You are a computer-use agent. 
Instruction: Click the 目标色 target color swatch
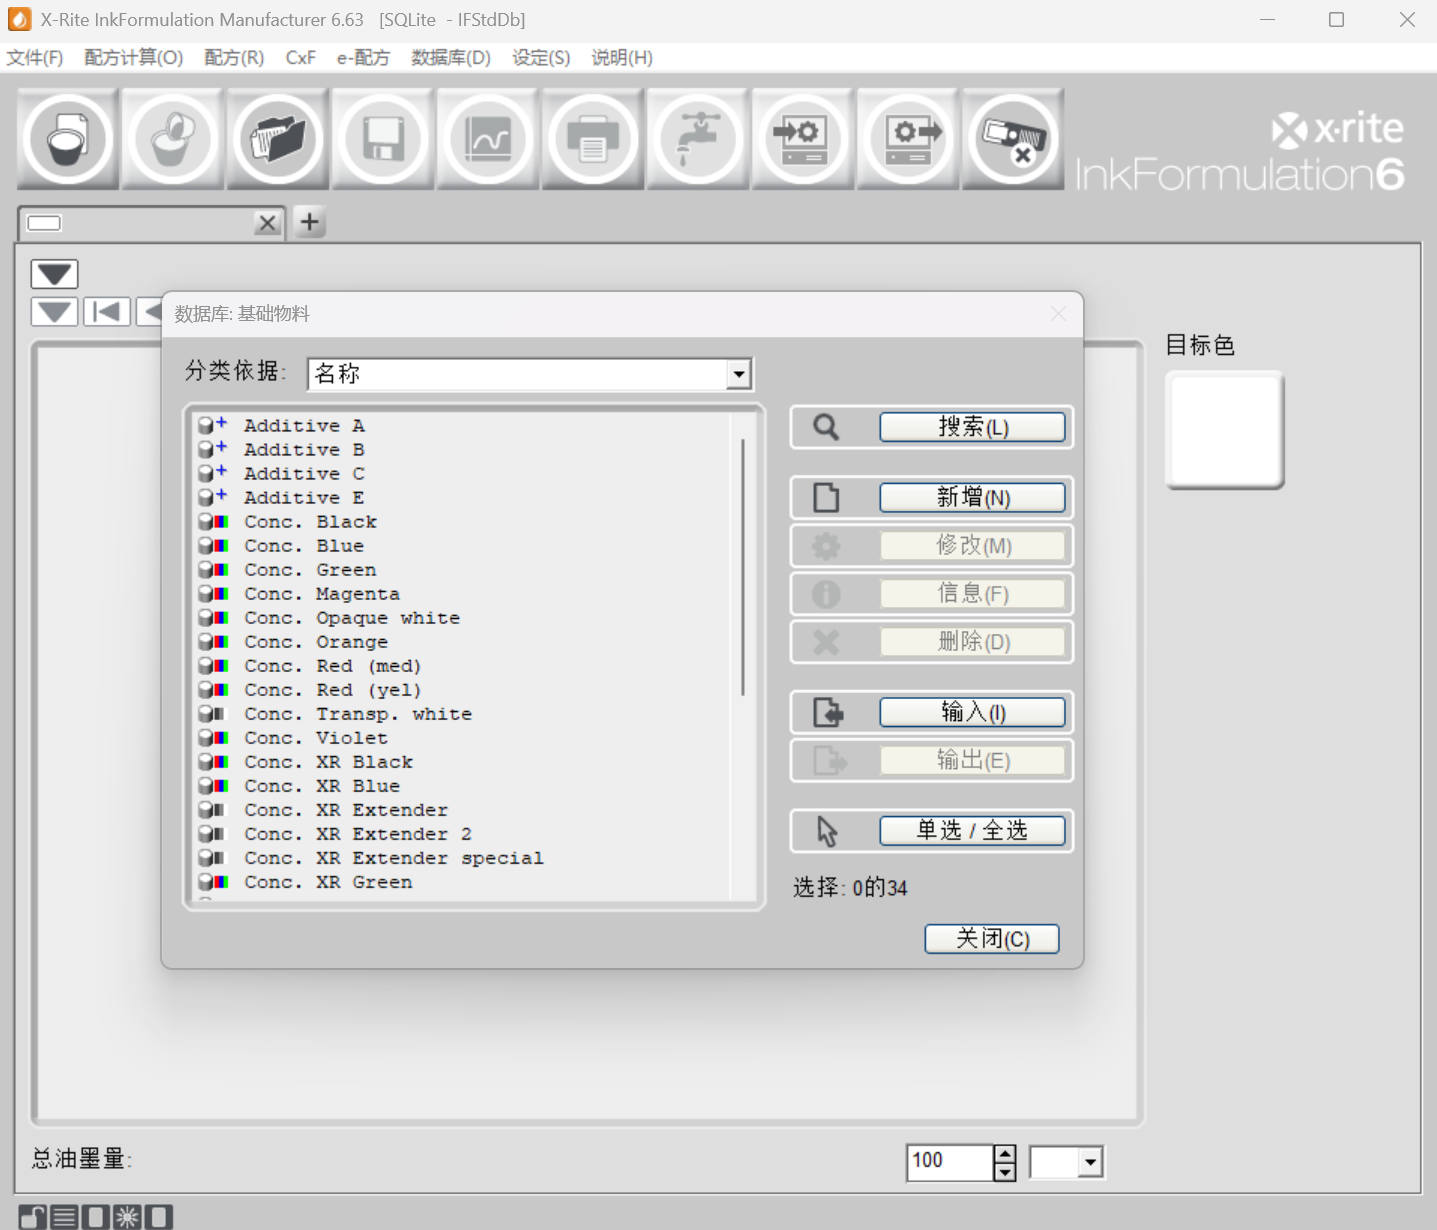pos(1225,430)
